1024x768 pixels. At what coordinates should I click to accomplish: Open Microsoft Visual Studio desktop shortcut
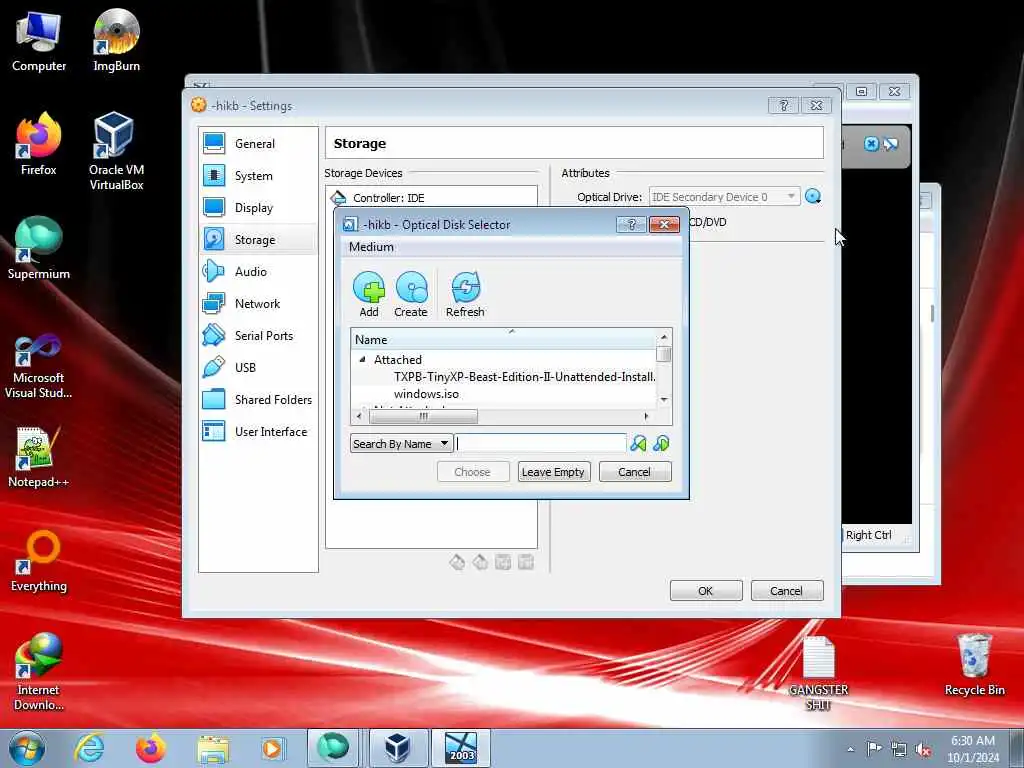[x=39, y=366]
